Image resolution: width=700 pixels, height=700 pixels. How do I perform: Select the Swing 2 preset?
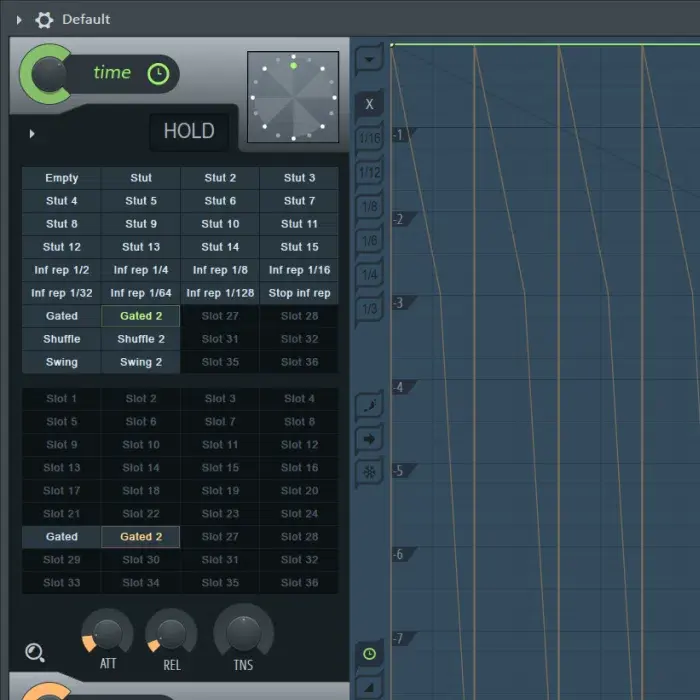tap(141, 362)
